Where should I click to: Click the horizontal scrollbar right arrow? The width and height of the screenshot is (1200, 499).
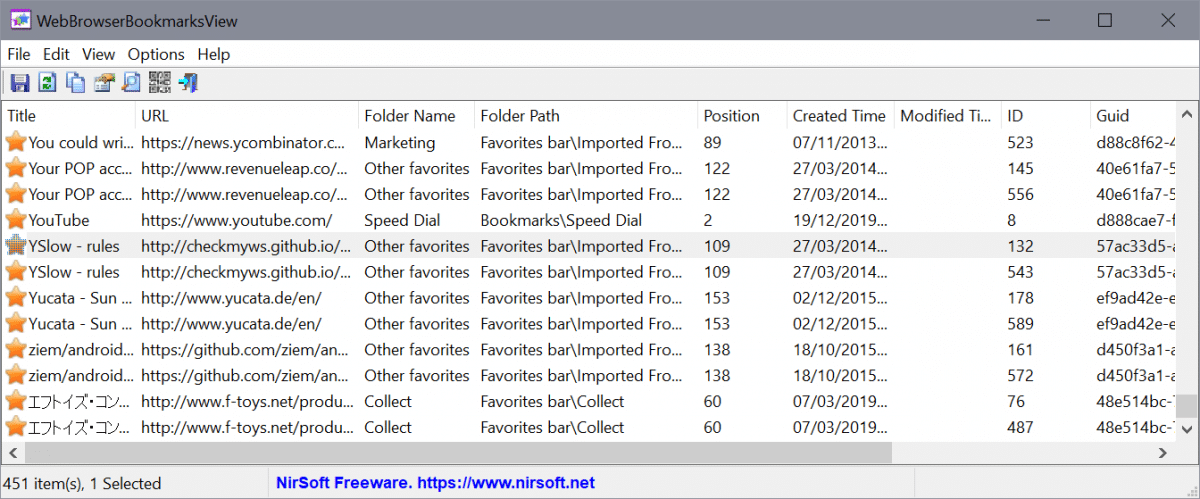point(1163,453)
